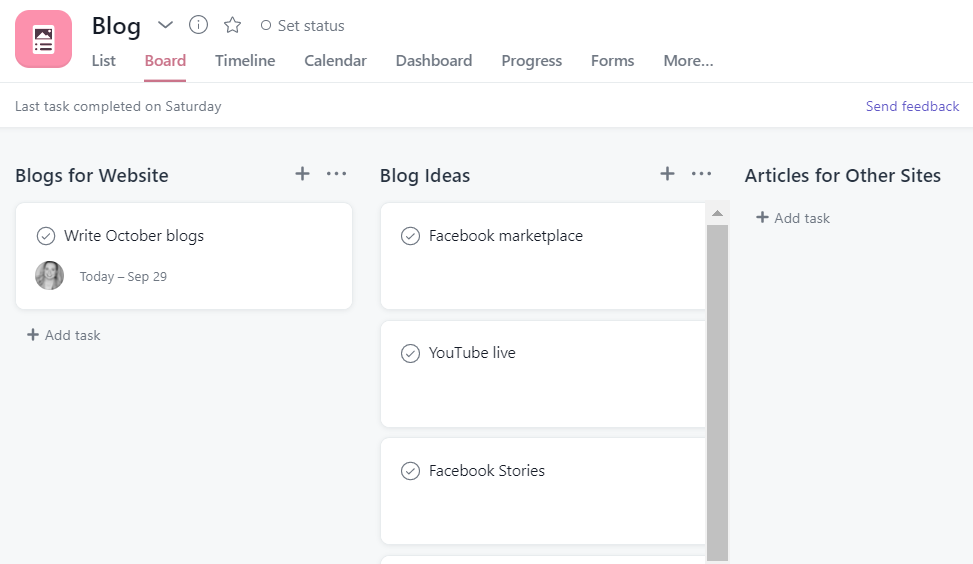
Task: Open the project details info icon
Action: point(199,25)
